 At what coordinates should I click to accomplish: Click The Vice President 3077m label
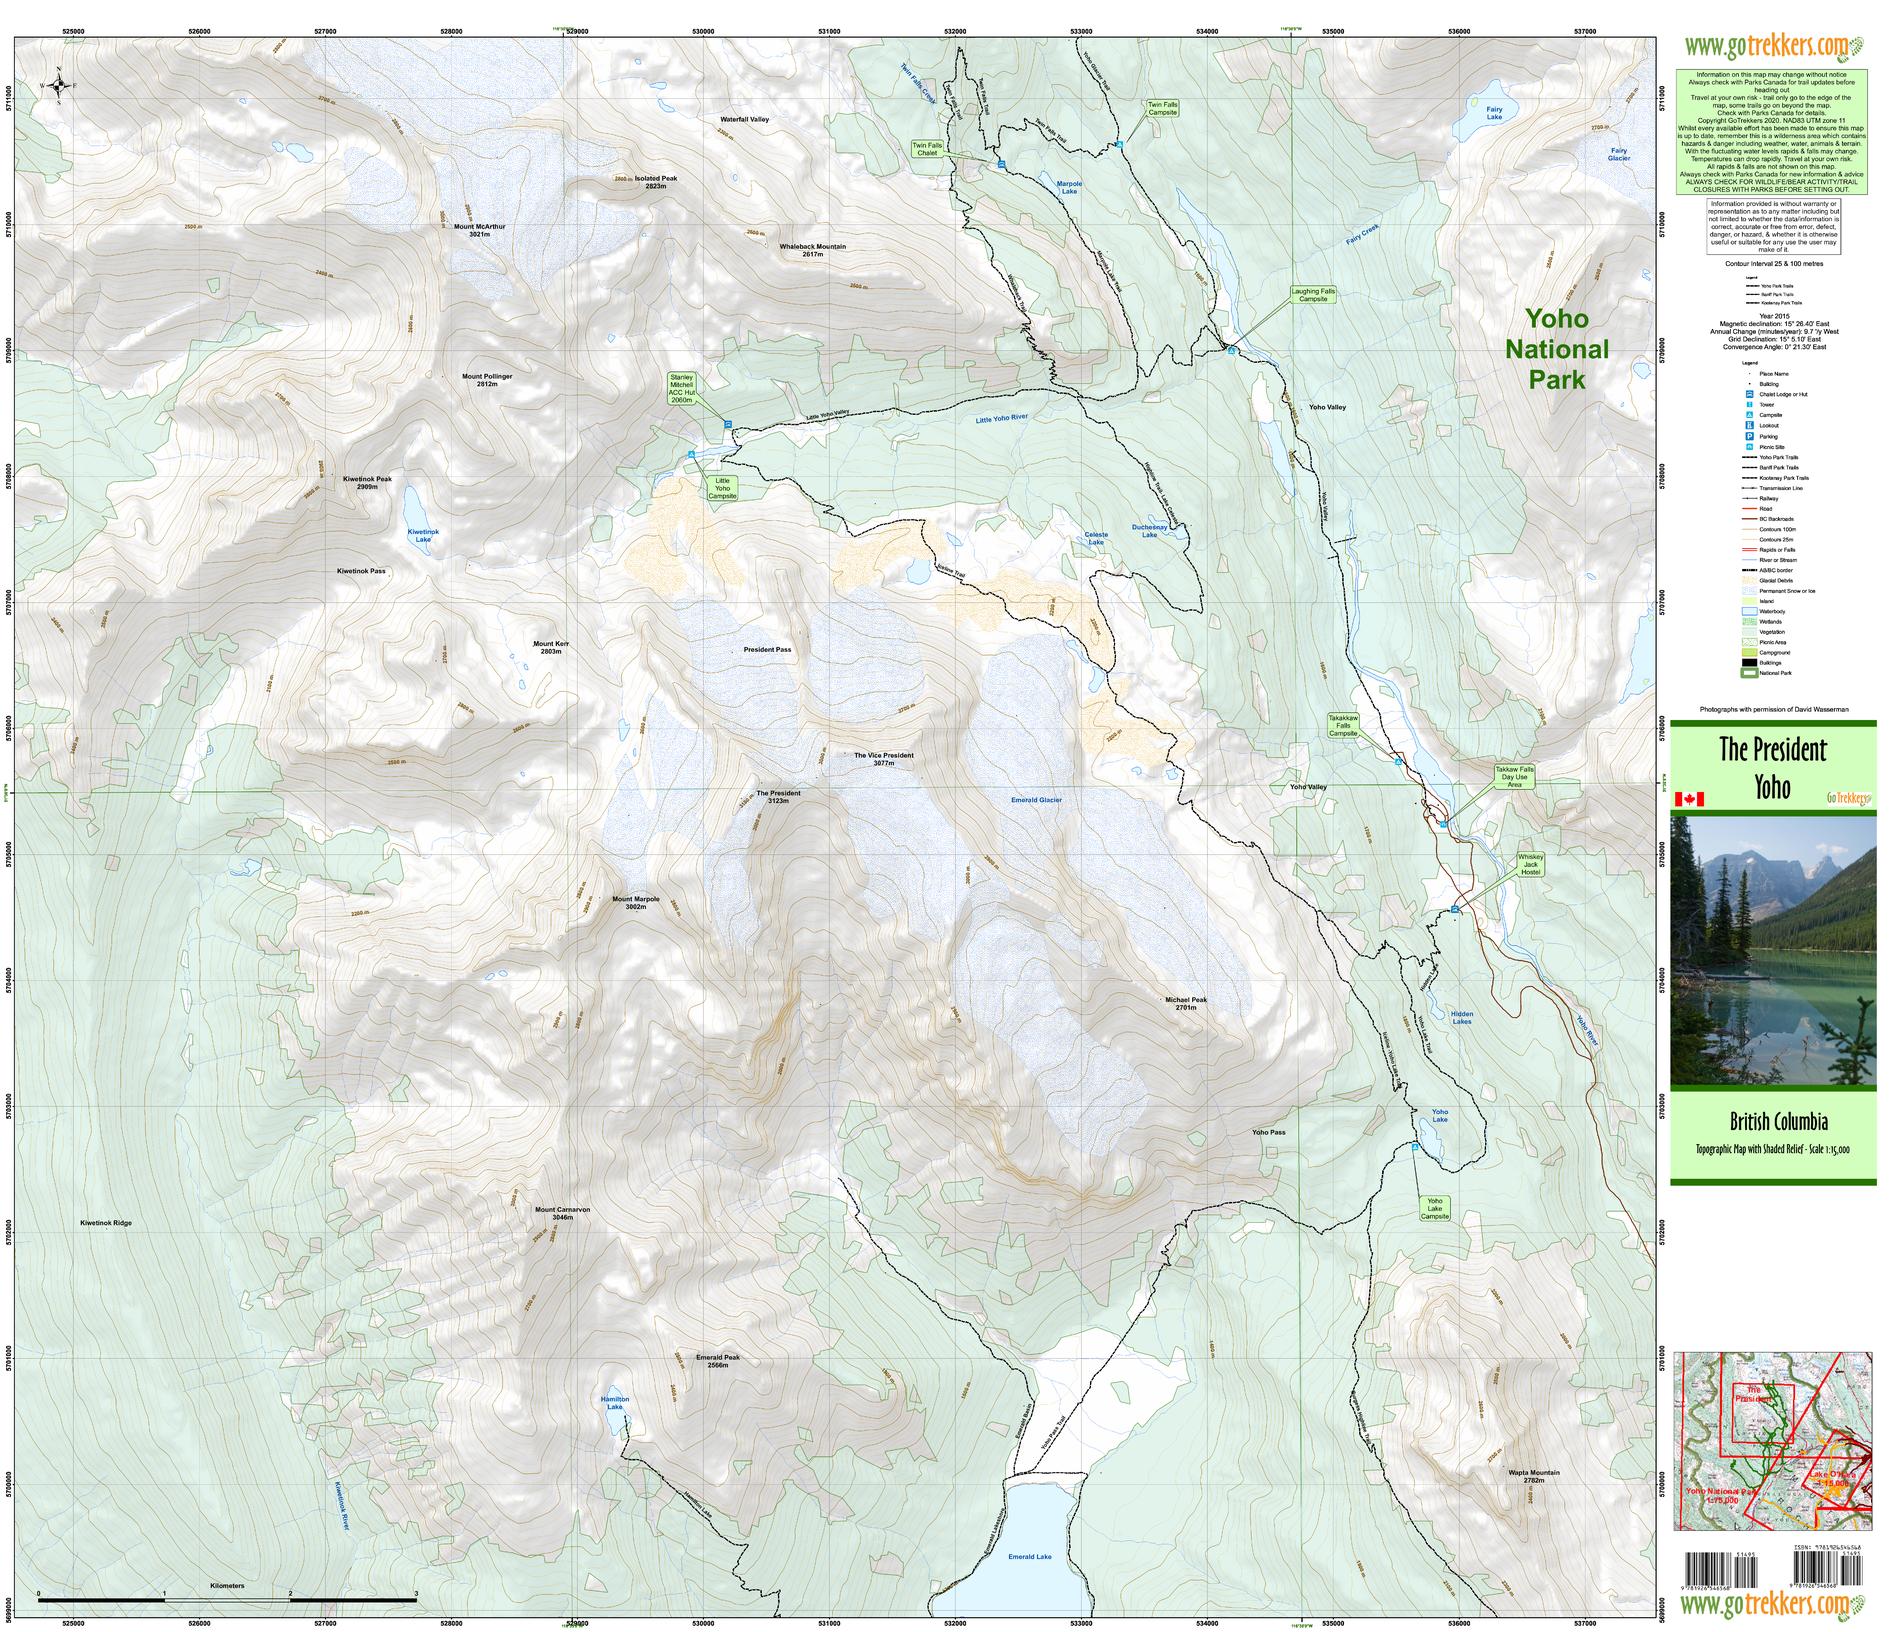tap(883, 759)
